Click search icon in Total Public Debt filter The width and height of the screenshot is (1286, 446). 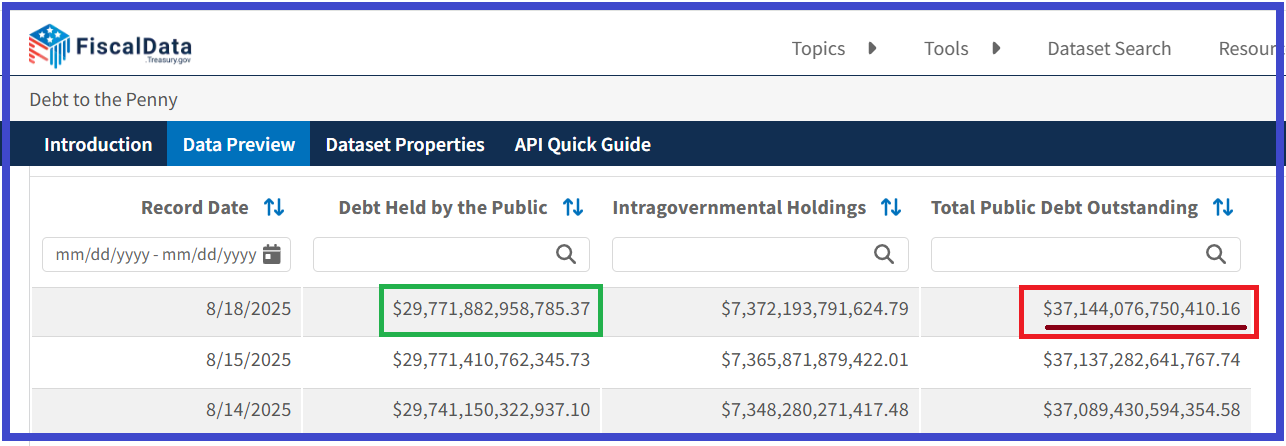1216,255
